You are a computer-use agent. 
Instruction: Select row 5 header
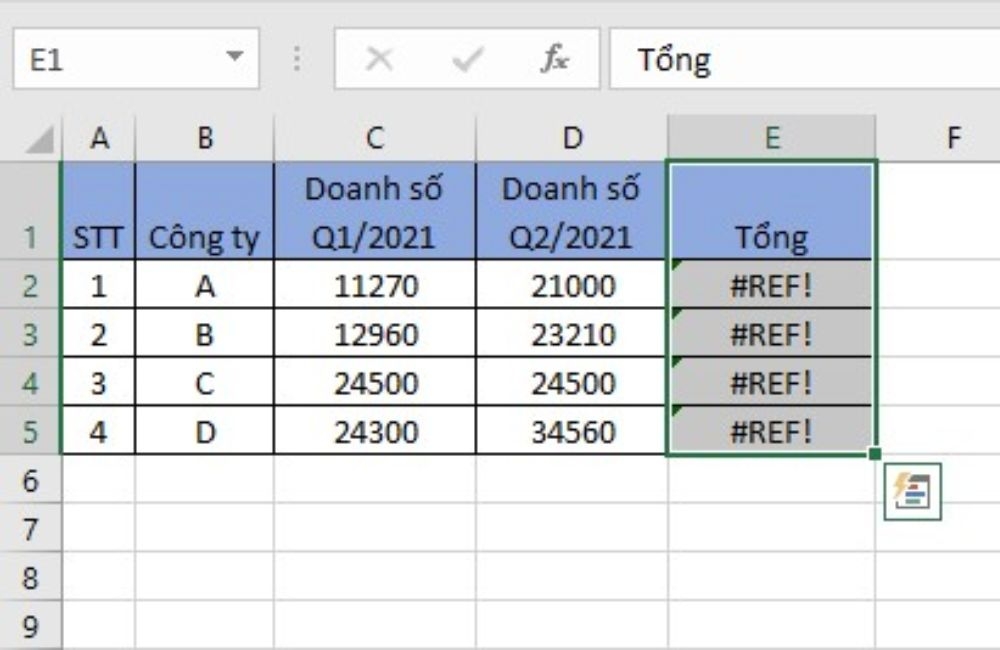31,431
